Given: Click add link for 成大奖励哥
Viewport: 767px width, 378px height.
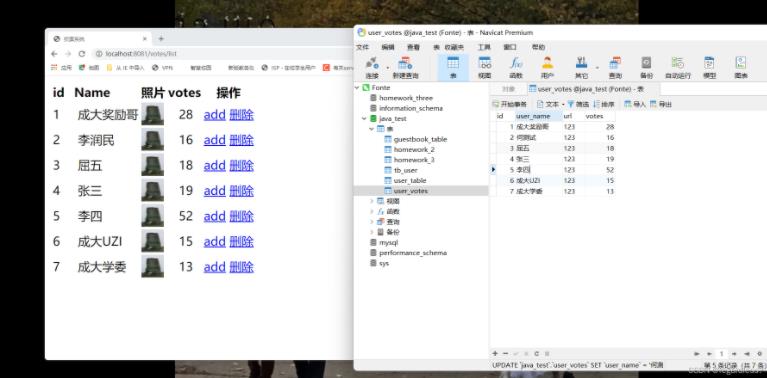Looking at the screenshot, I should tap(214, 115).
